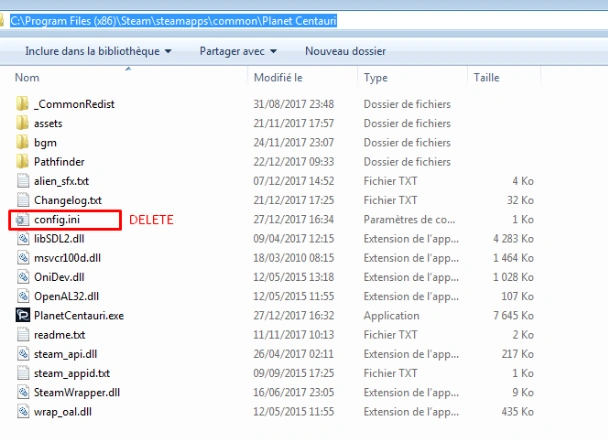Image resolution: width=608 pixels, height=441 pixels.
Task: Select the libSDL2.dll file icon
Action: 23,239
